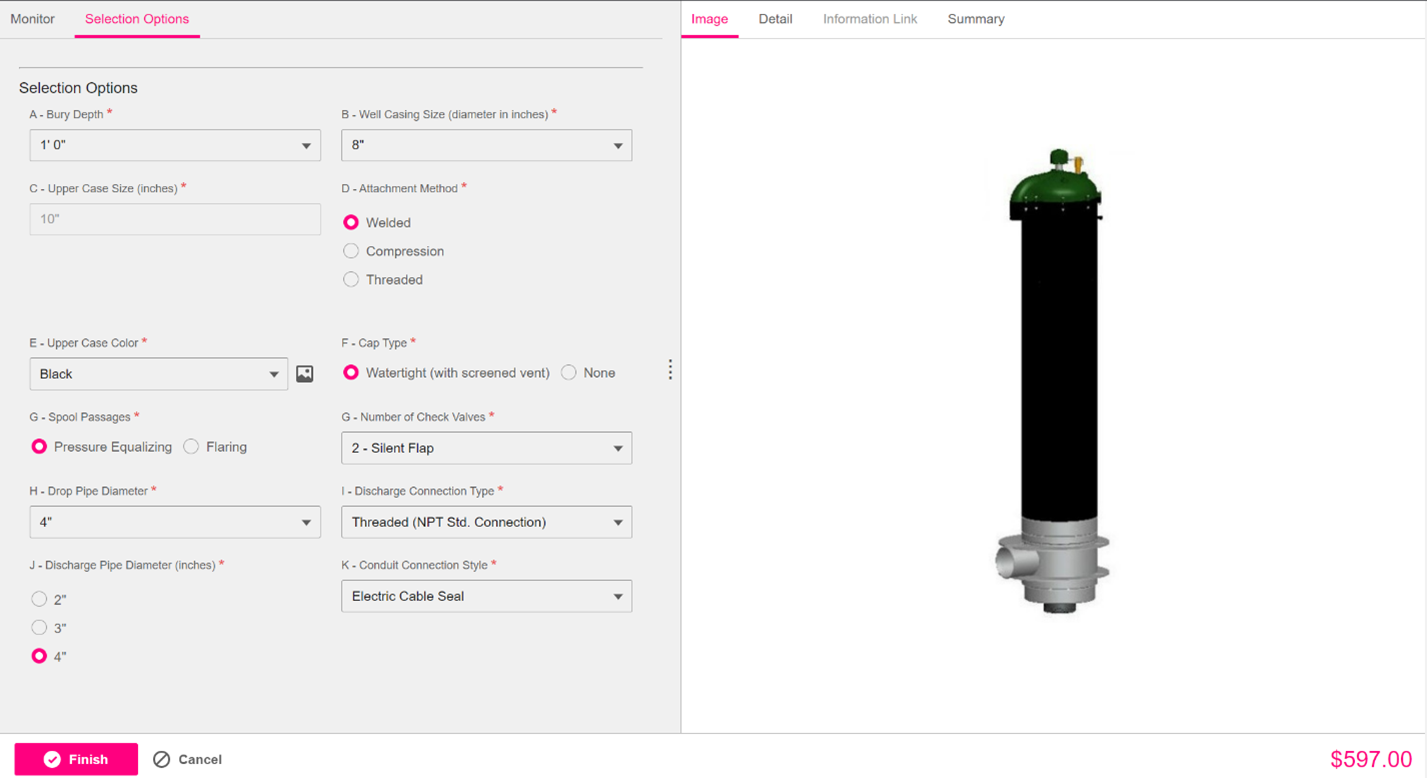1427x778 pixels.
Task: Choose Watertight (with screened vent) cap type
Action: 351,372
